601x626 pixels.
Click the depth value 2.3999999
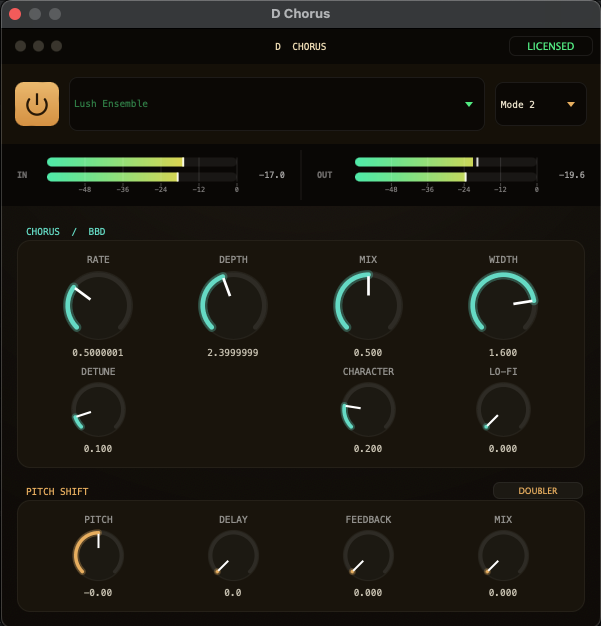pos(233,353)
